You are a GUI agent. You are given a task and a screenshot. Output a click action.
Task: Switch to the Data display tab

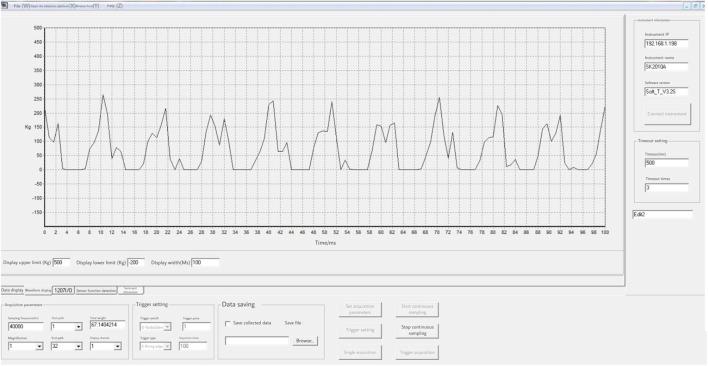12,290
